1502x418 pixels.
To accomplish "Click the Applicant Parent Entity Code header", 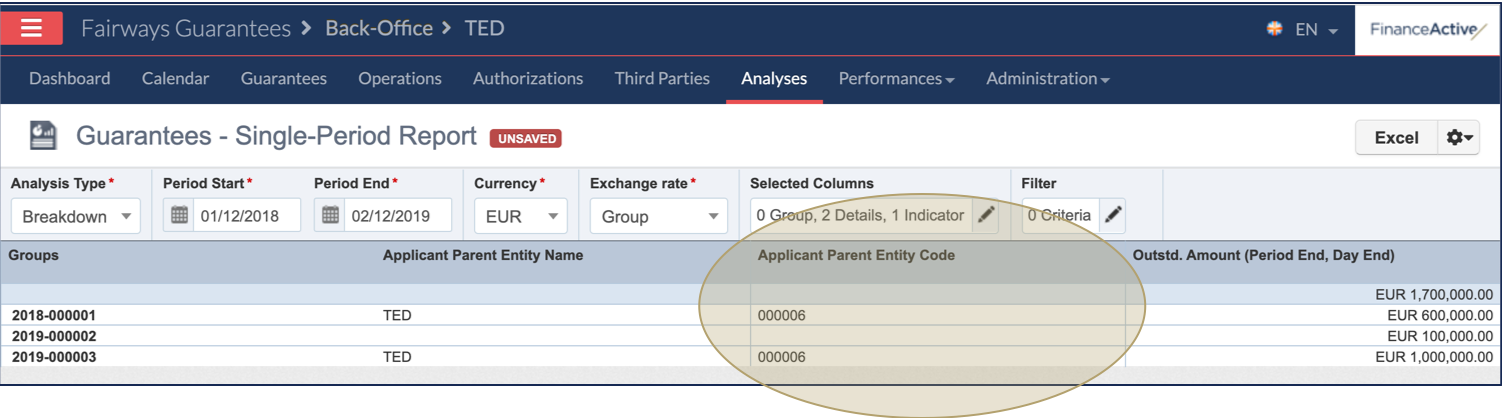I will tap(856, 255).
